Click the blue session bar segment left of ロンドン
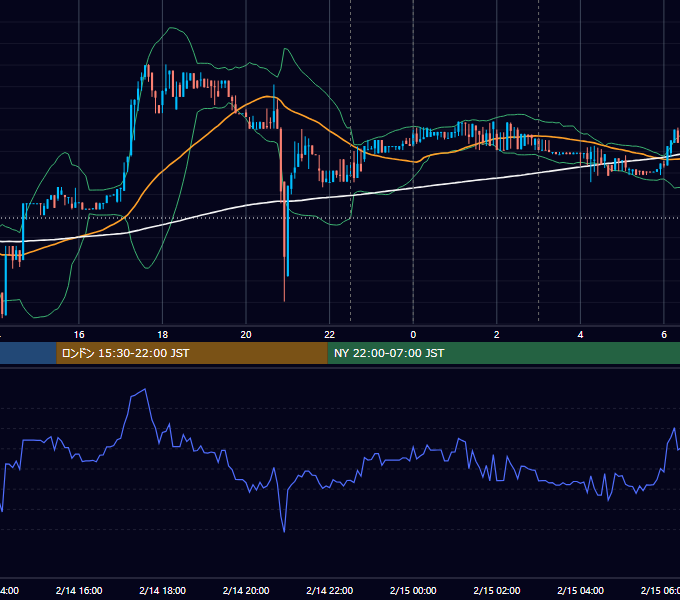The height and width of the screenshot is (600, 680). pyautogui.click(x=28, y=353)
